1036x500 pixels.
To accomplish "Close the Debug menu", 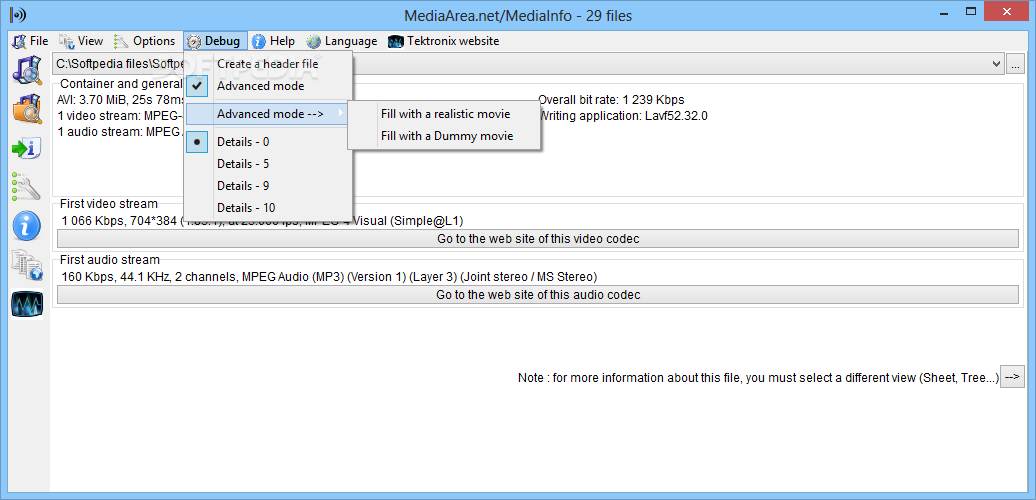I will point(215,41).
